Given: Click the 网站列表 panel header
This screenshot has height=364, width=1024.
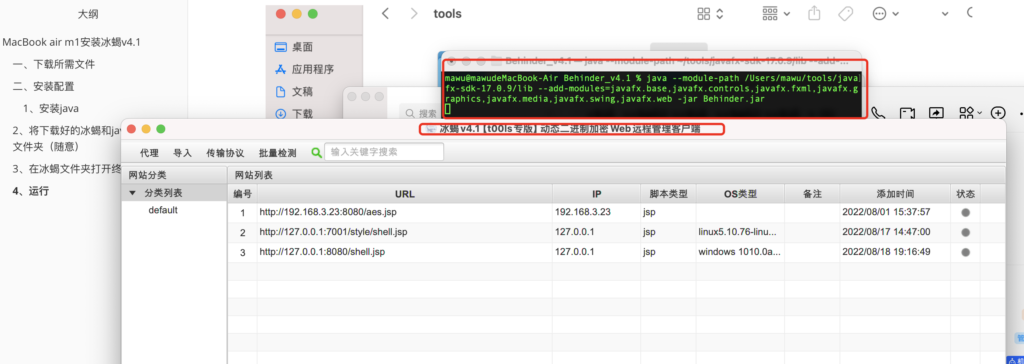Looking at the screenshot, I should 254,176.
